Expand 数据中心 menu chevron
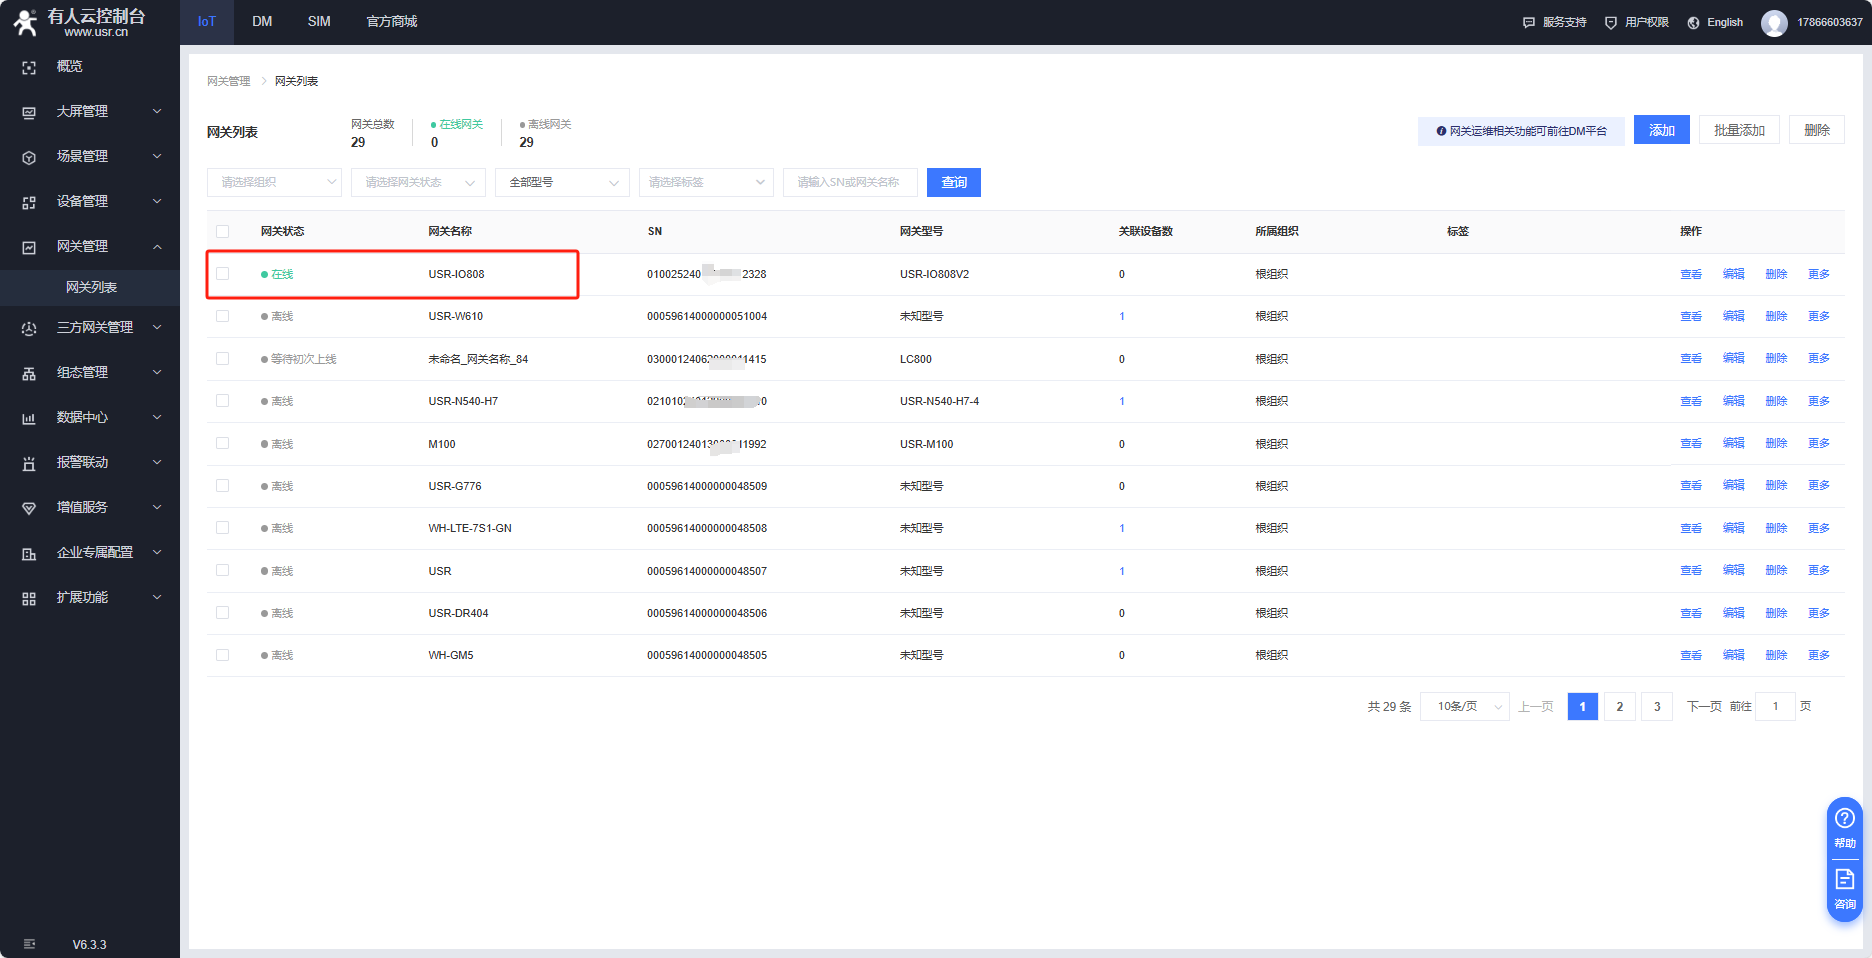Screen dimensions: 1872x958 [157, 417]
